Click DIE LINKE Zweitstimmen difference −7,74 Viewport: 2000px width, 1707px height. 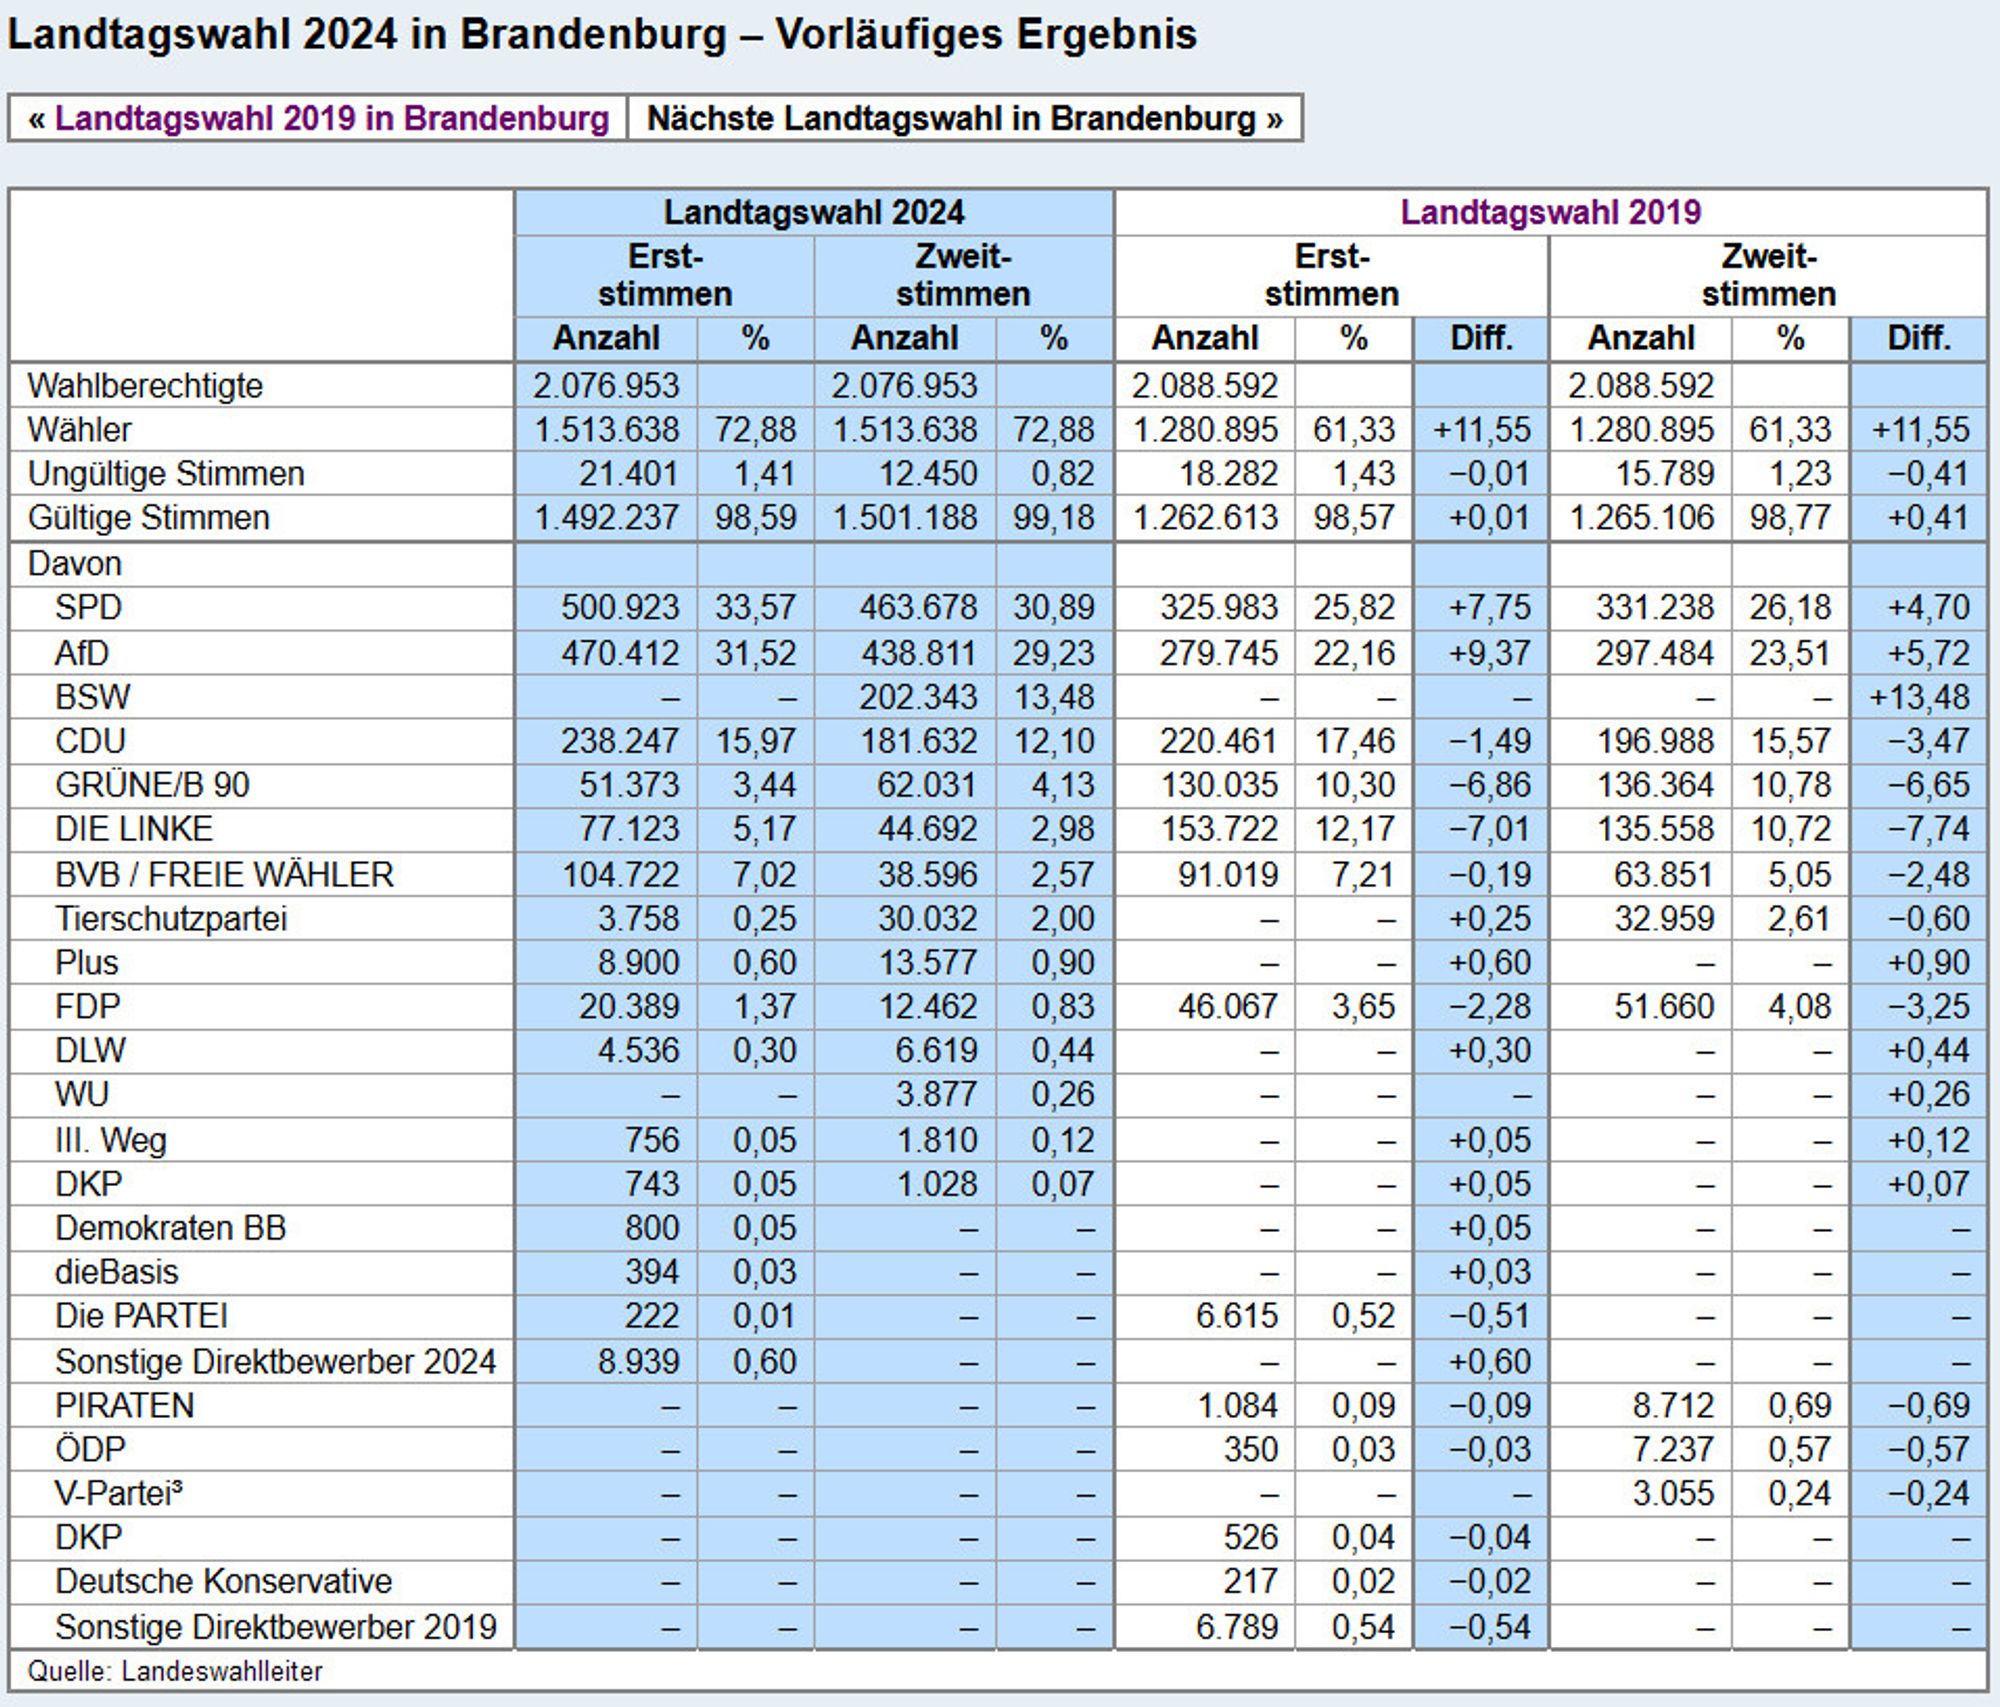tap(1928, 828)
